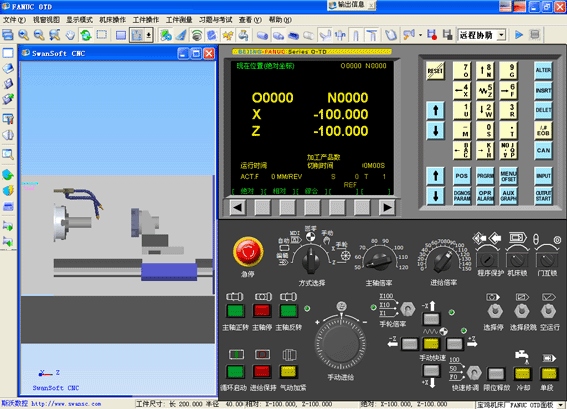Toggle the single block yellow button
Screen dimensions: 567x409
[x=548, y=374]
